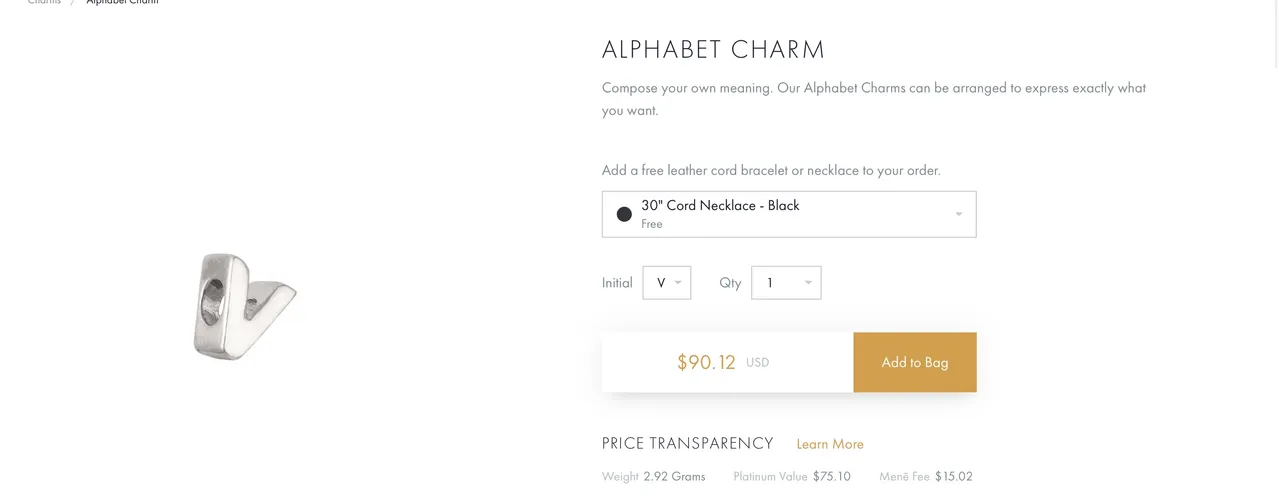Click the $90.12 price amount
The height and width of the screenshot is (496, 1280).
706,362
